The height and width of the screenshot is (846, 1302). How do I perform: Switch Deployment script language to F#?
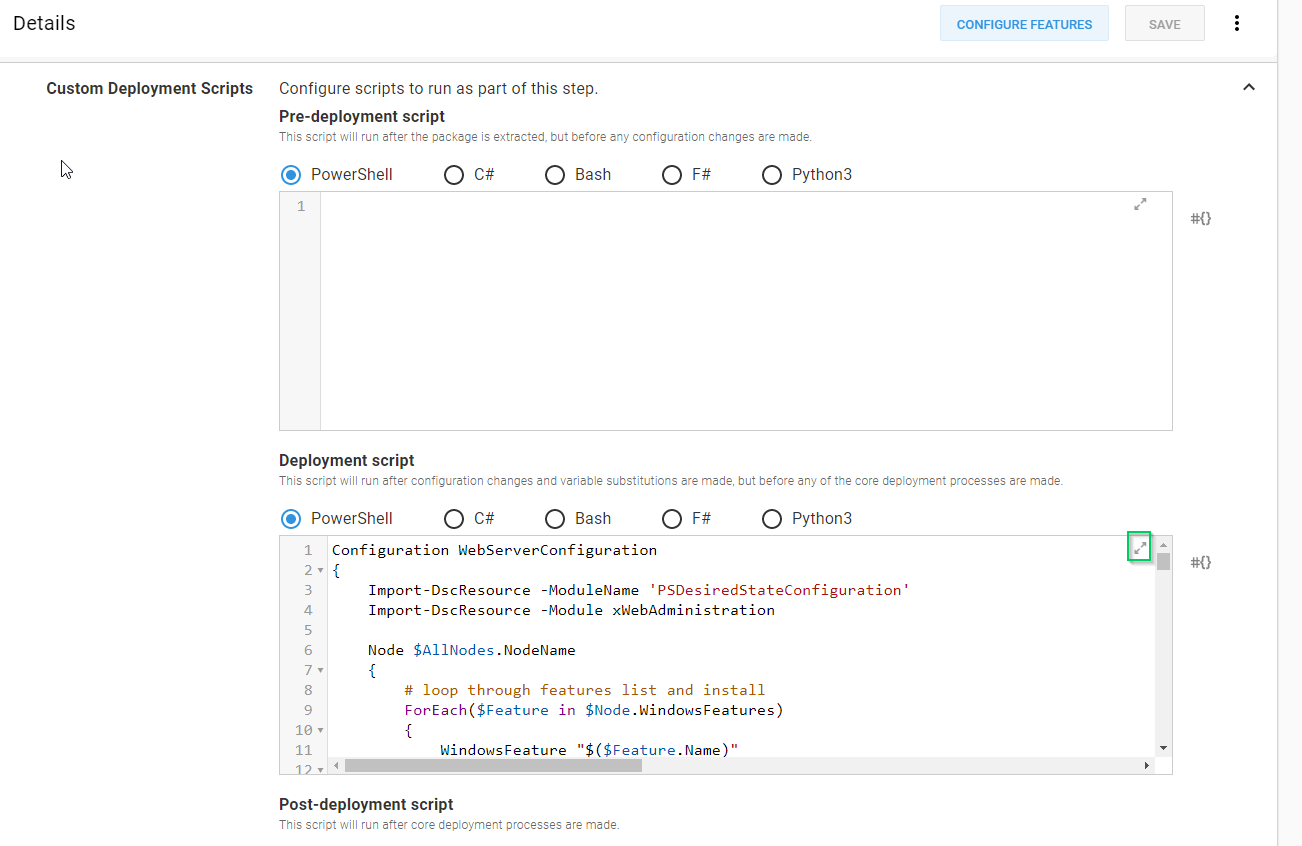(672, 519)
